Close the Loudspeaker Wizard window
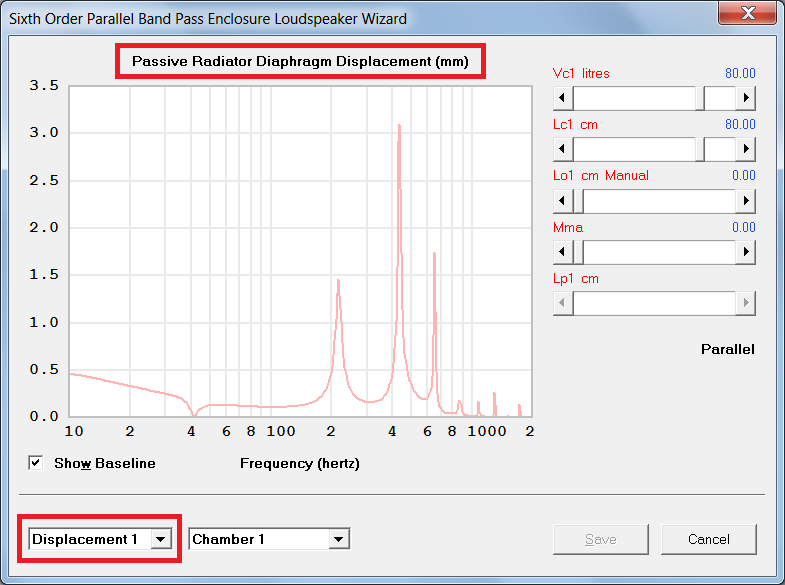The width and height of the screenshot is (785, 585). click(x=748, y=12)
